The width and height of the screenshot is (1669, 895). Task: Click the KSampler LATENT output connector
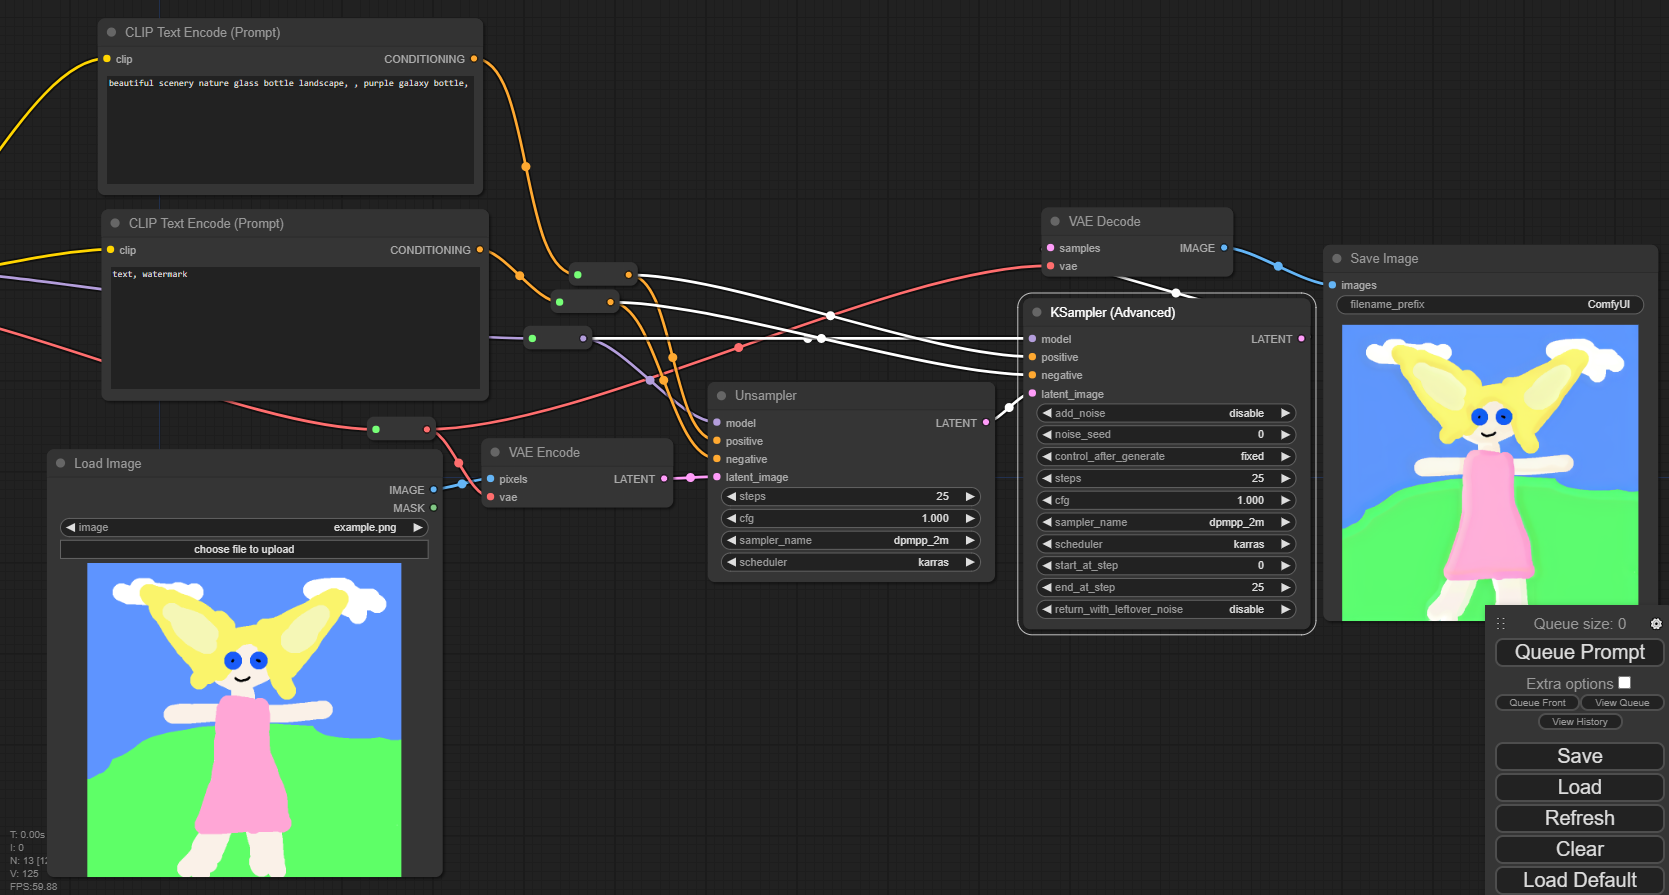(x=1301, y=339)
